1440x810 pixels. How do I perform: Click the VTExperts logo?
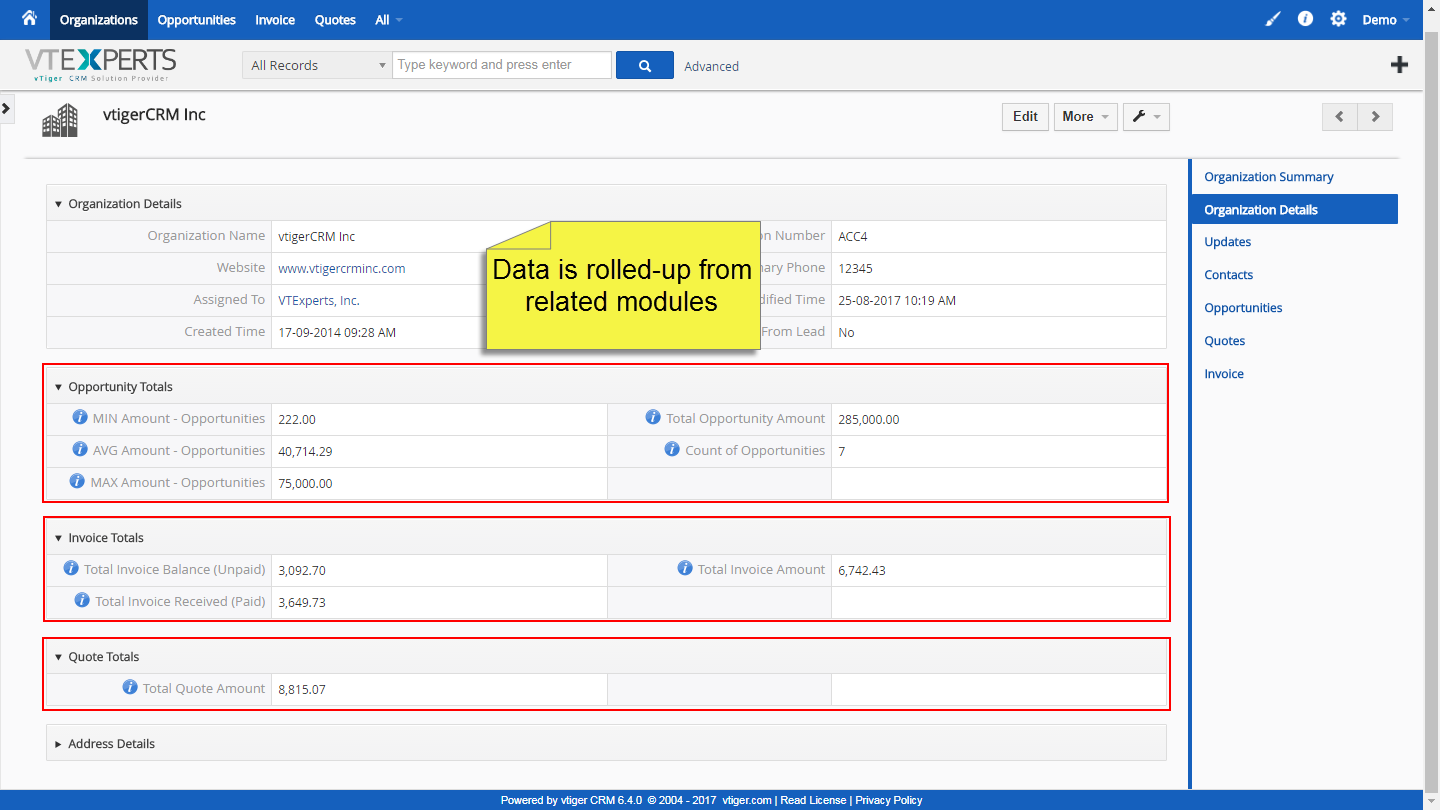click(100, 65)
